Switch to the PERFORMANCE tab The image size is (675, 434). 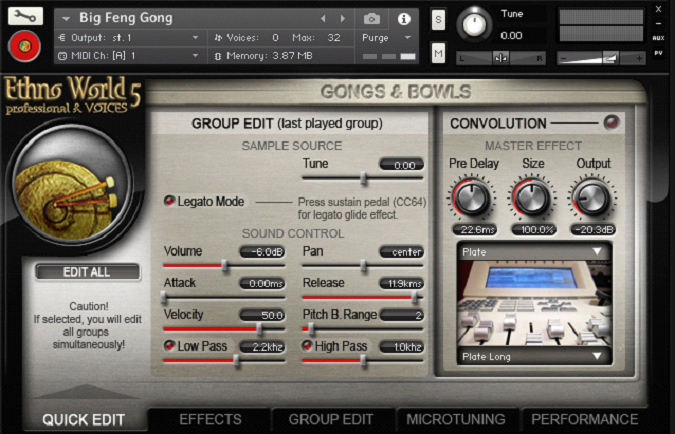pyautogui.click(x=585, y=419)
